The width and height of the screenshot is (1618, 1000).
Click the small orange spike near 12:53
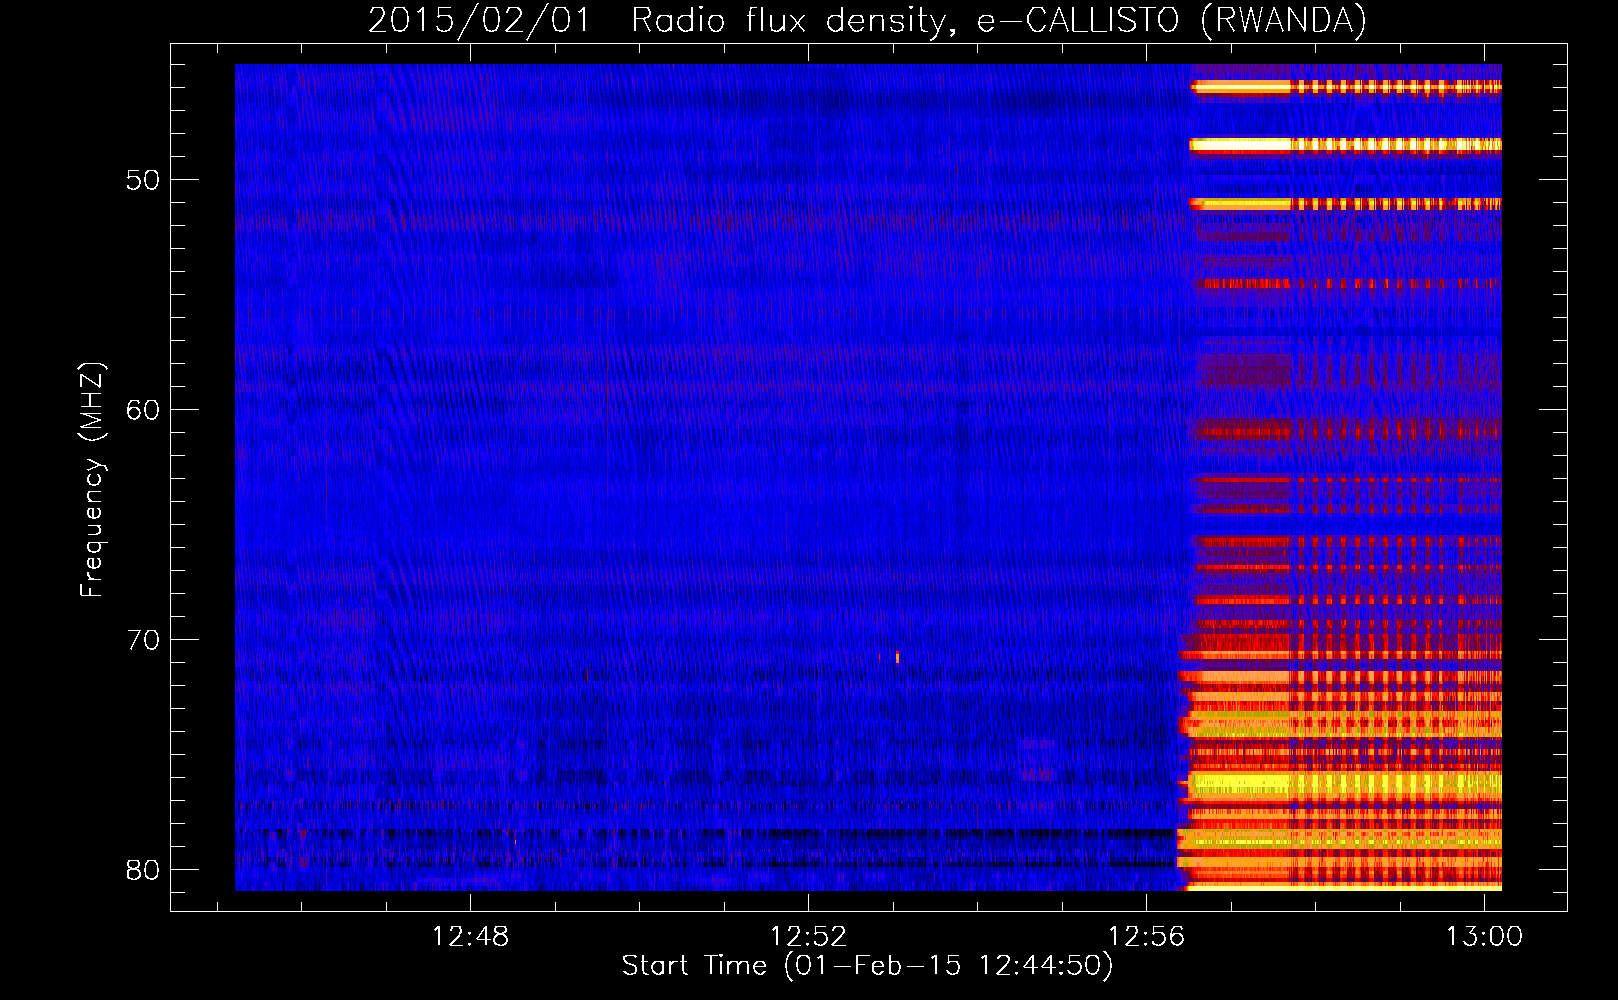(x=897, y=657)
